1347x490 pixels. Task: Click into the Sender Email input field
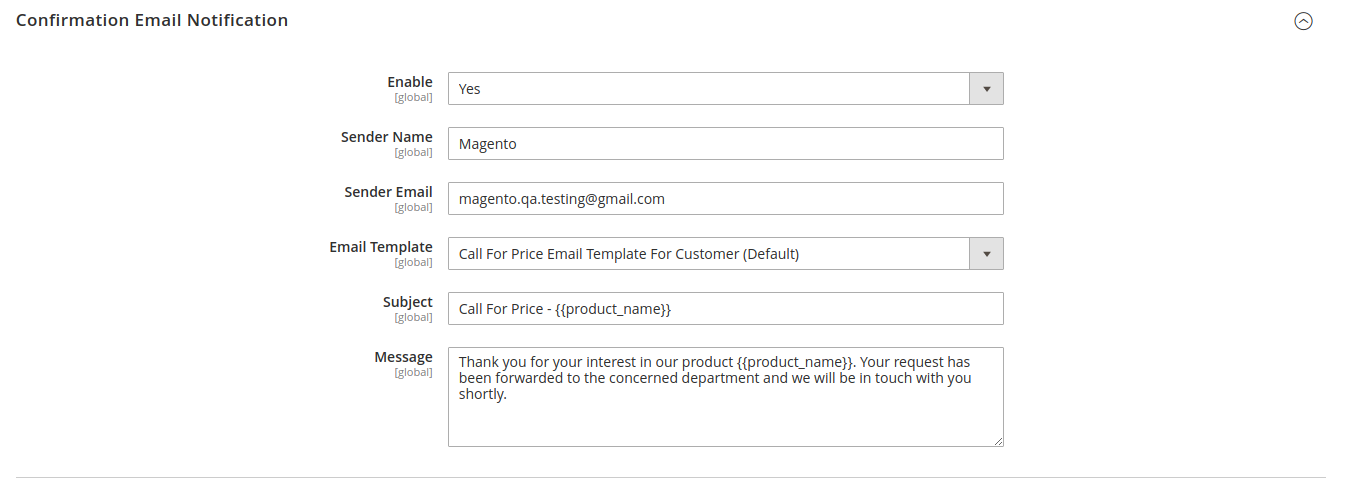[x=725, y=199]
